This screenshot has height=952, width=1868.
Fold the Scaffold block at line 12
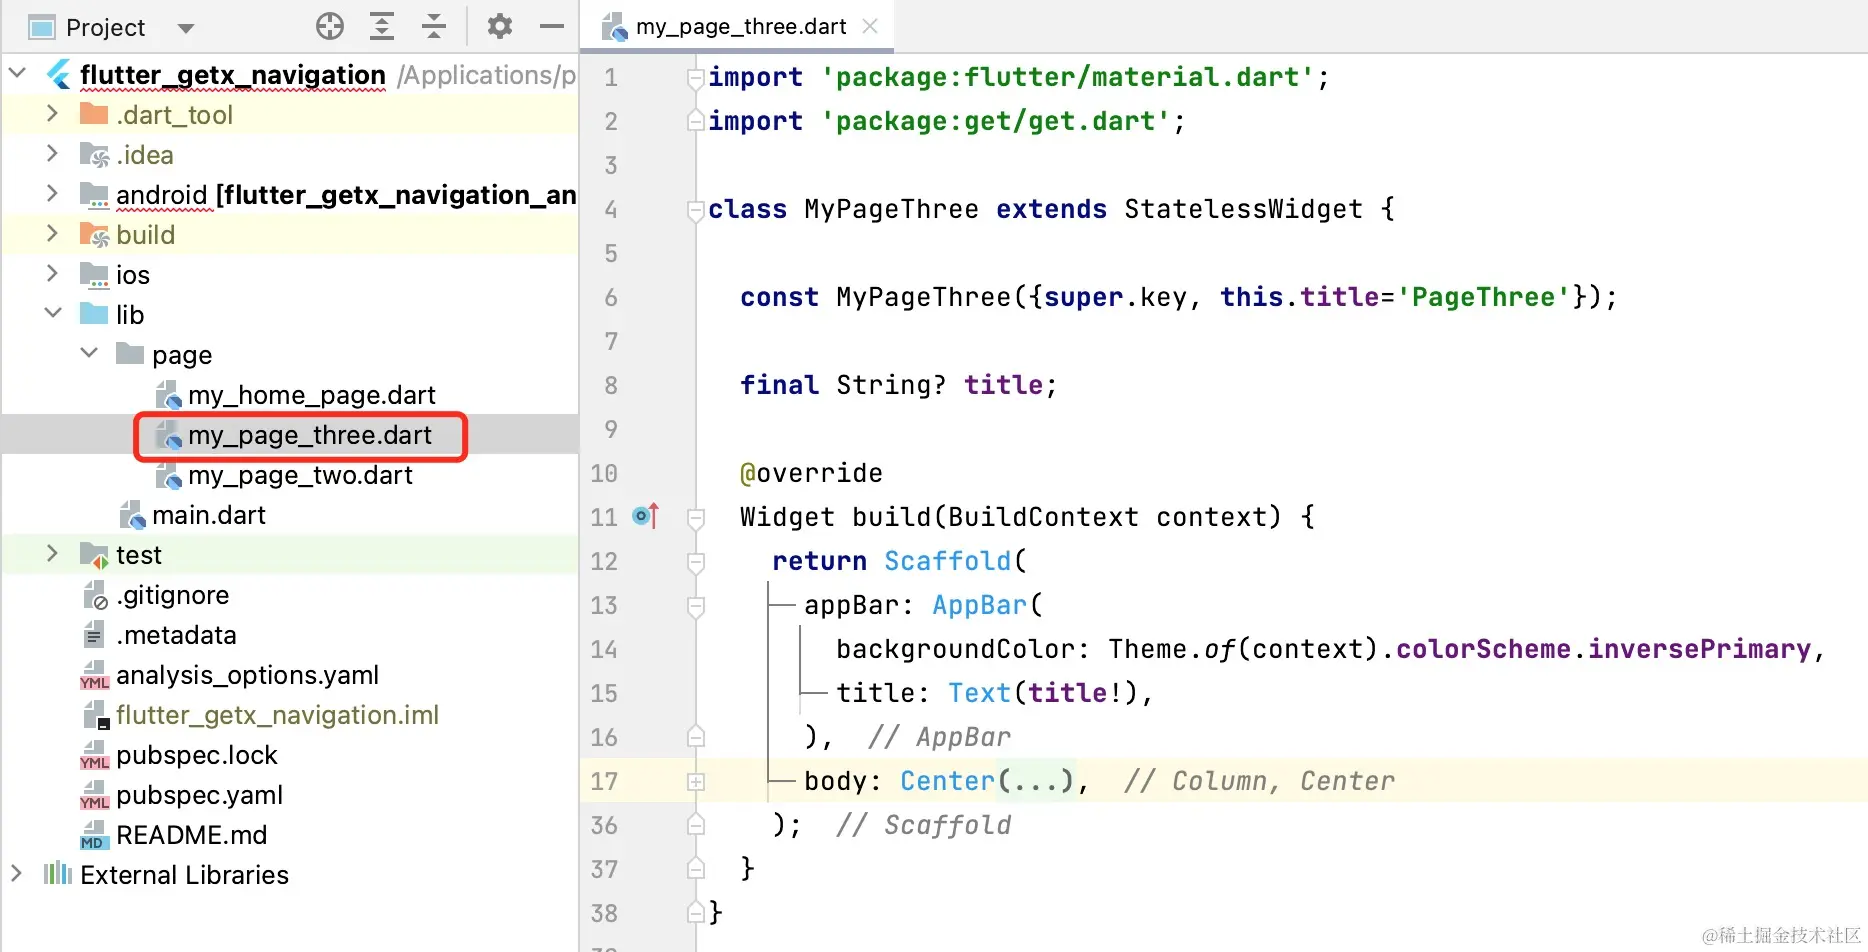[696, 562]
